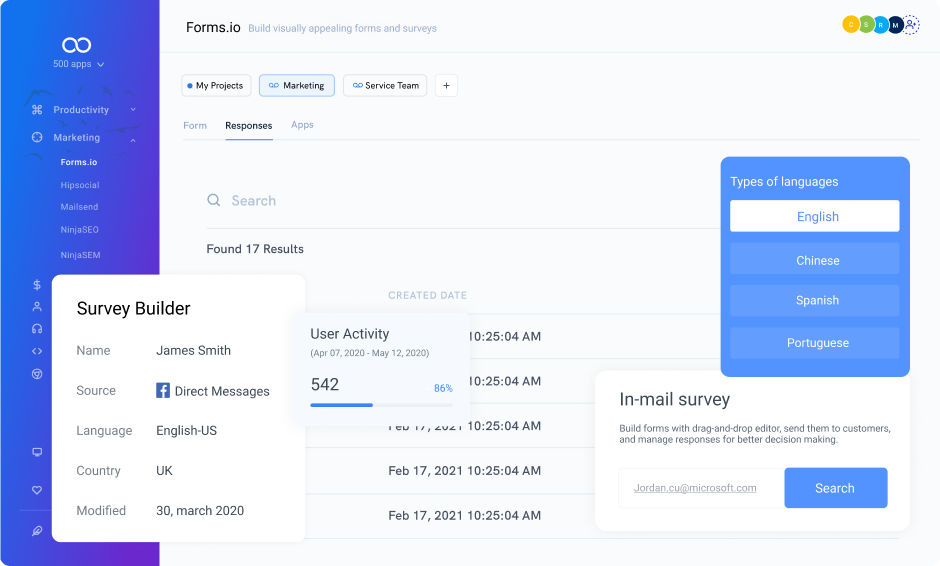
Task: Open the dollar sign sidebar icon
Action: click(37, 285)
